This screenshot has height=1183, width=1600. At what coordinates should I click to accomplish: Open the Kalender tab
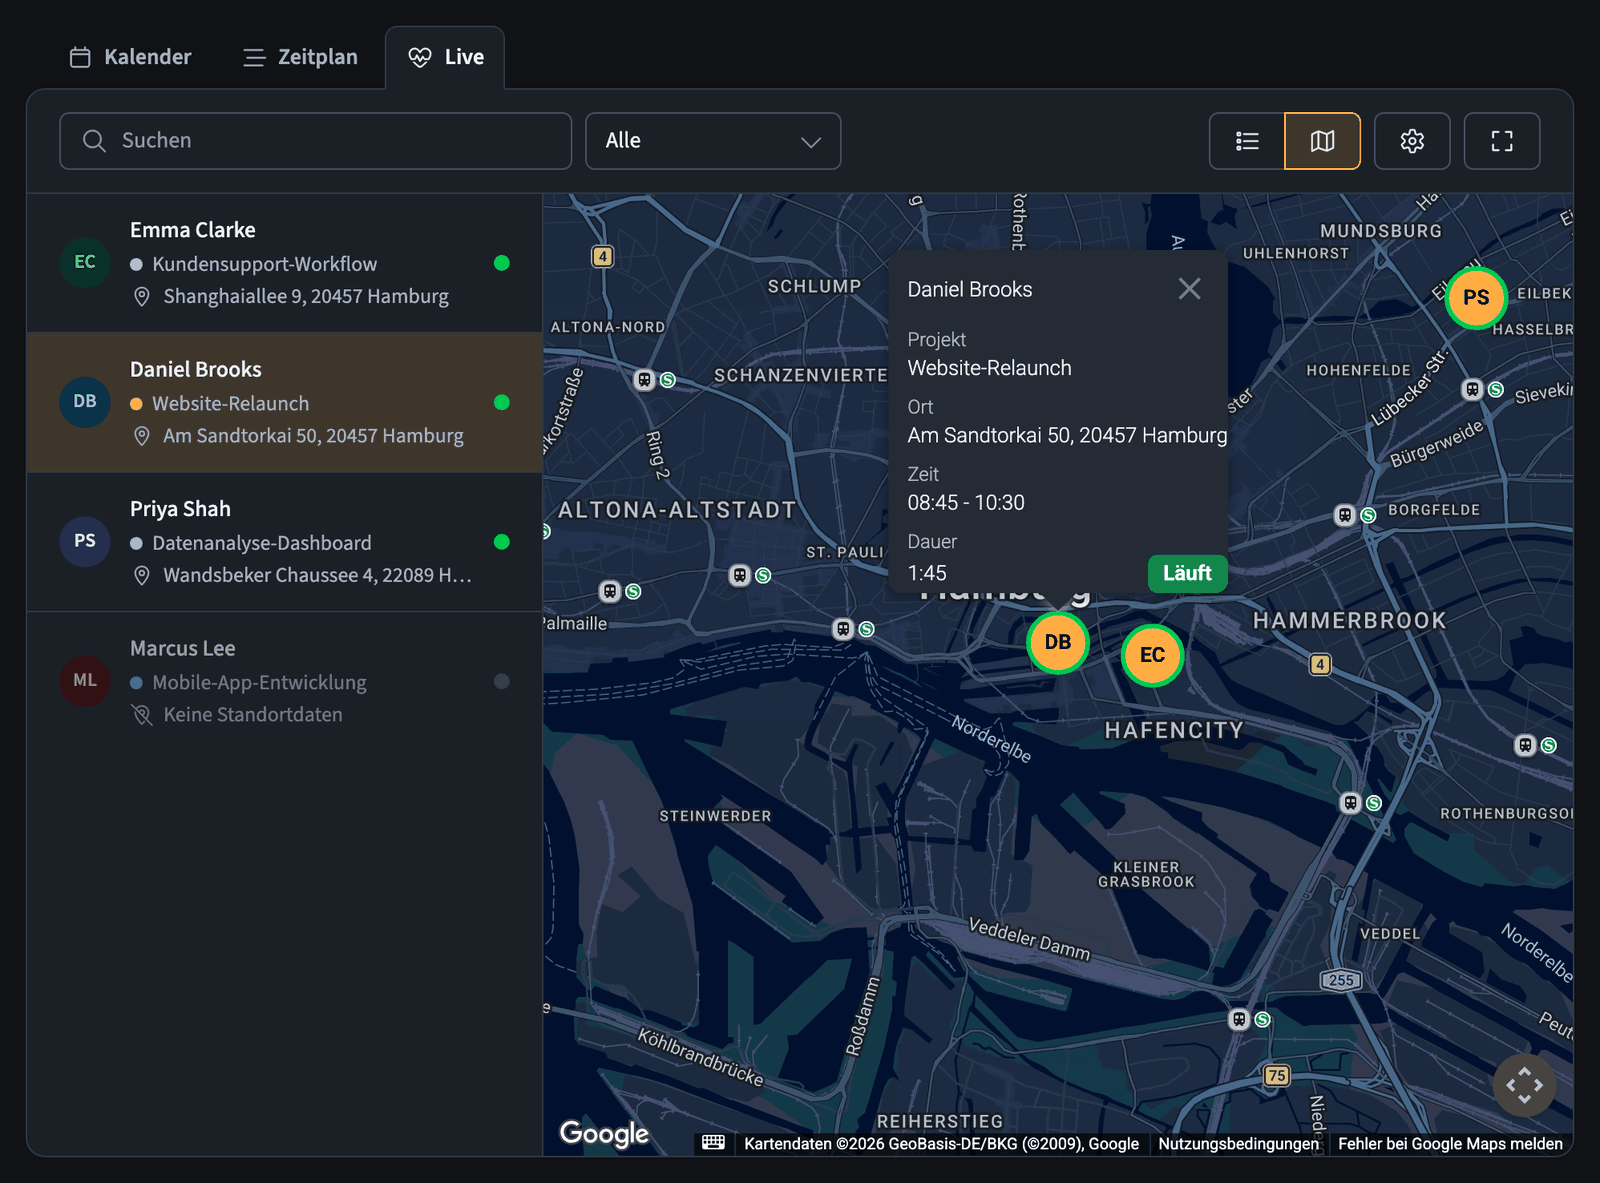130,57
